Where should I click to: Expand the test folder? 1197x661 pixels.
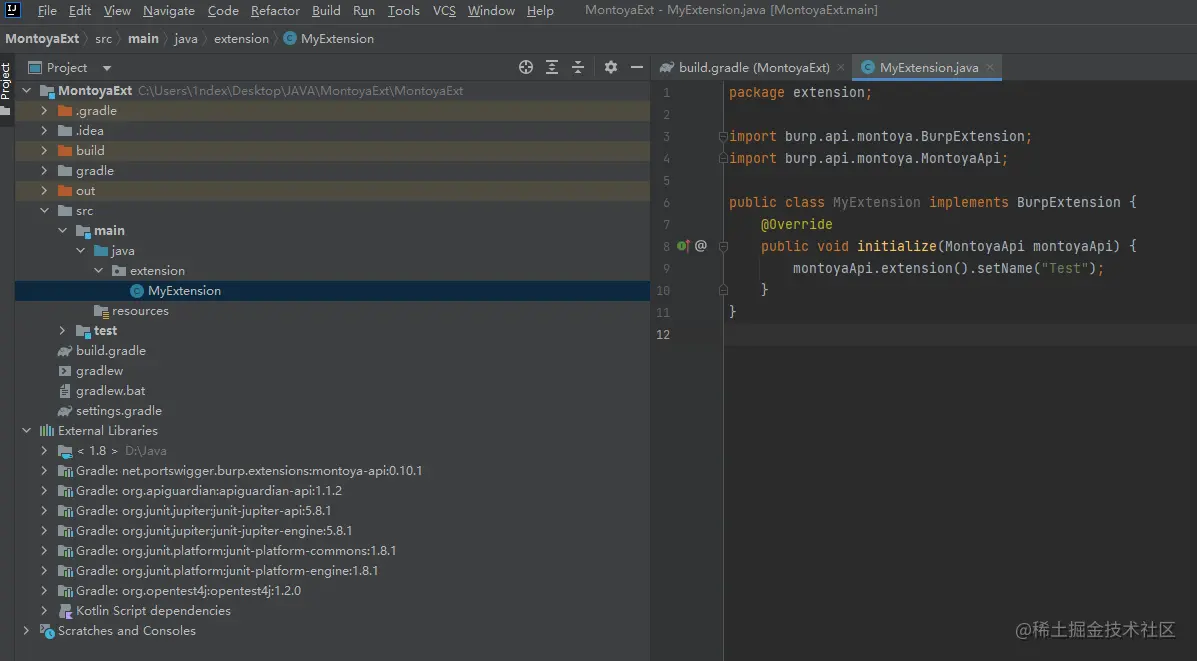click(x=62, y=331)
